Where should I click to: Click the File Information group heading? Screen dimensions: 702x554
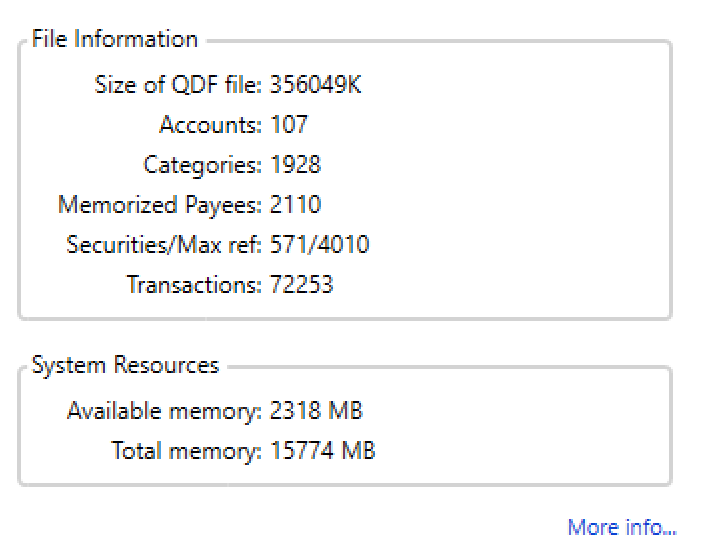(115, 40)
